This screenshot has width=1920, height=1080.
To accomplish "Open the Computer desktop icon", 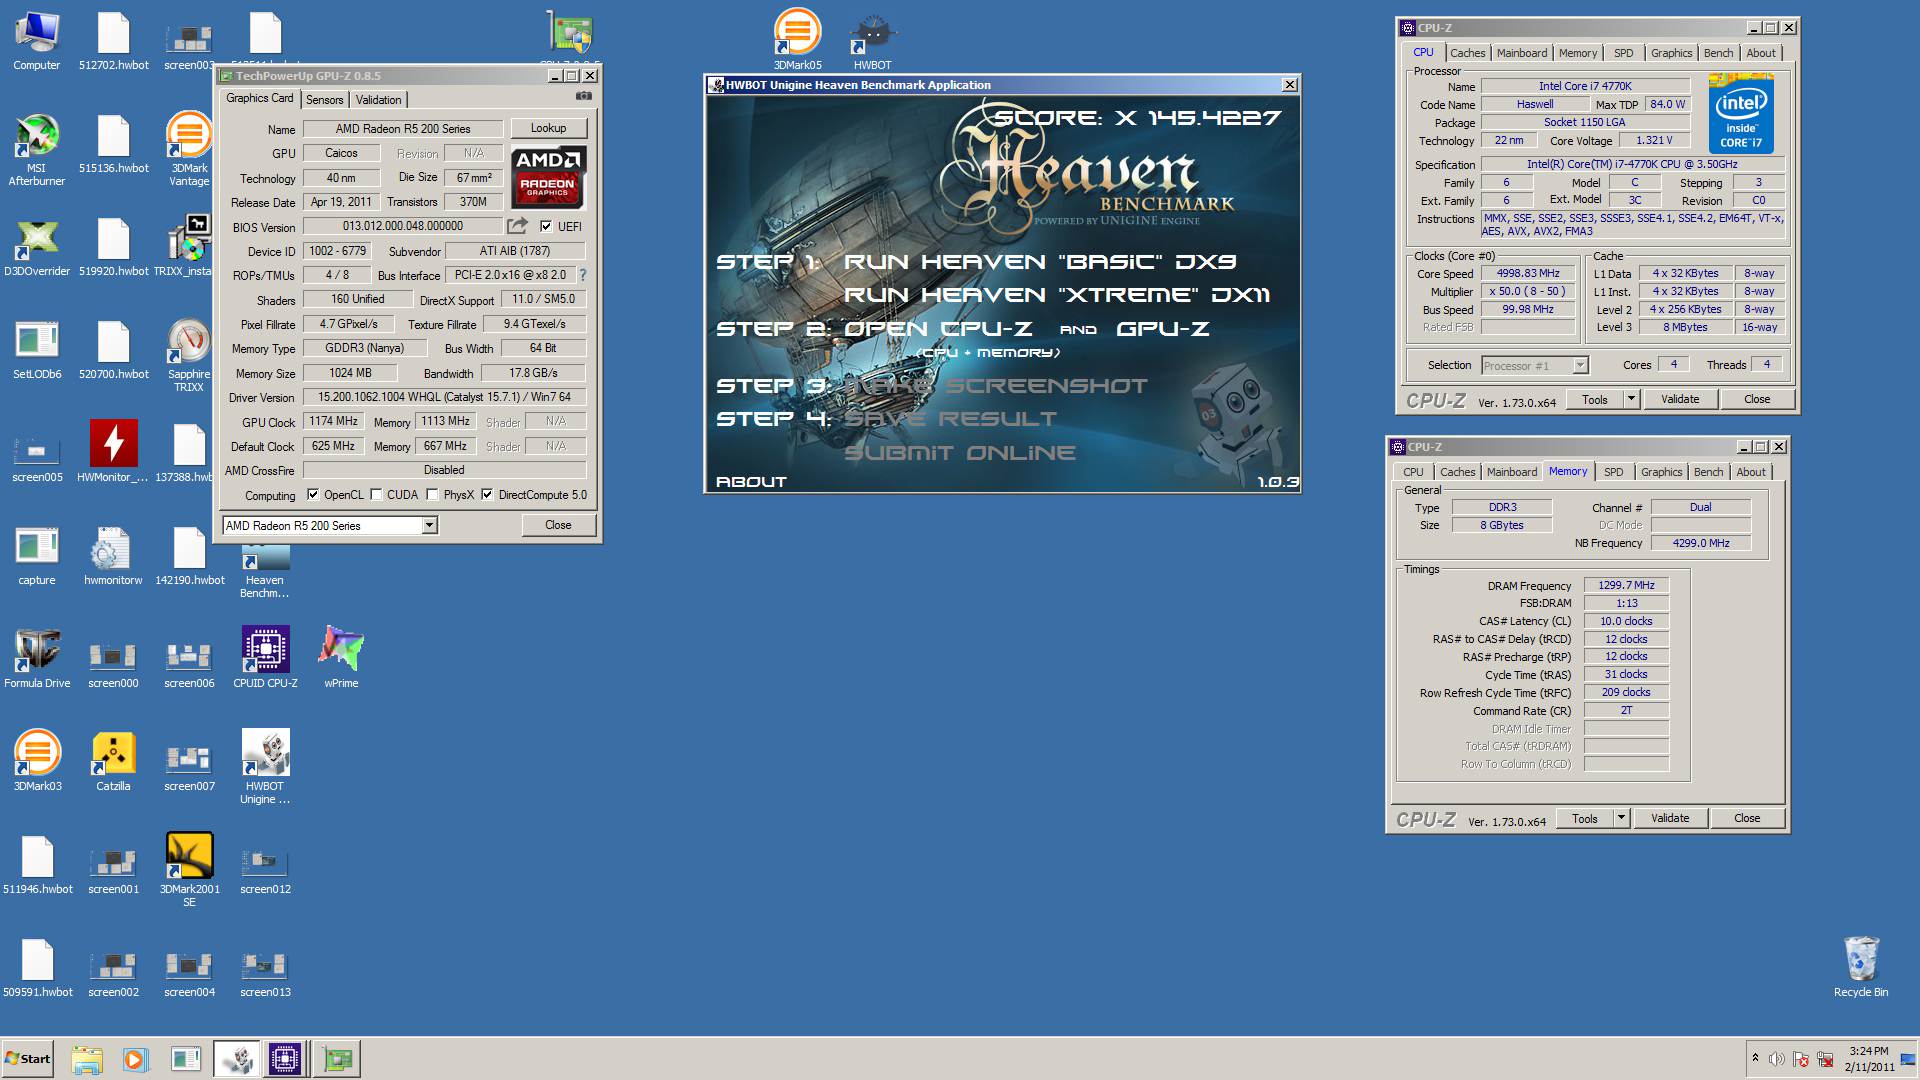I will click(37, 42).
